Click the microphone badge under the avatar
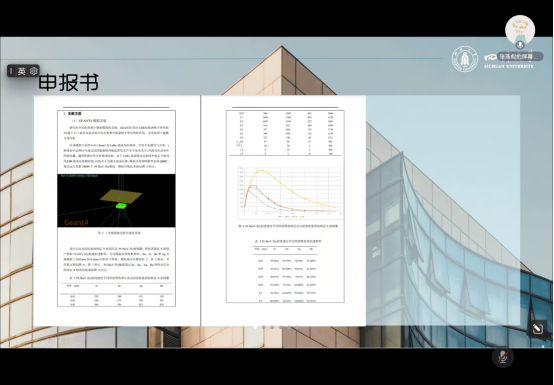The width and height of the screenshot is (554, 385). [520, 45]
